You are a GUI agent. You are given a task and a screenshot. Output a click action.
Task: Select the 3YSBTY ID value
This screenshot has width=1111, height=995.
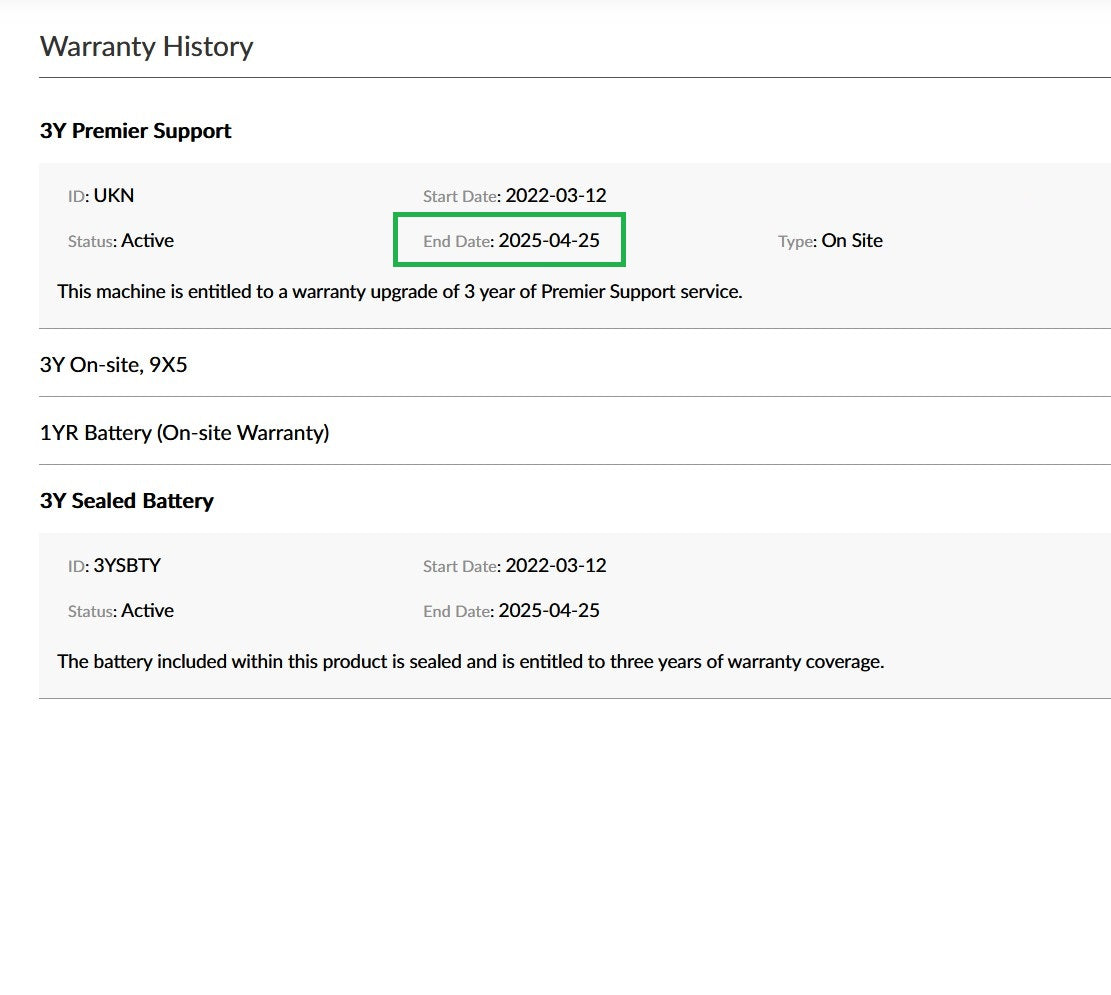pos(127,565)
